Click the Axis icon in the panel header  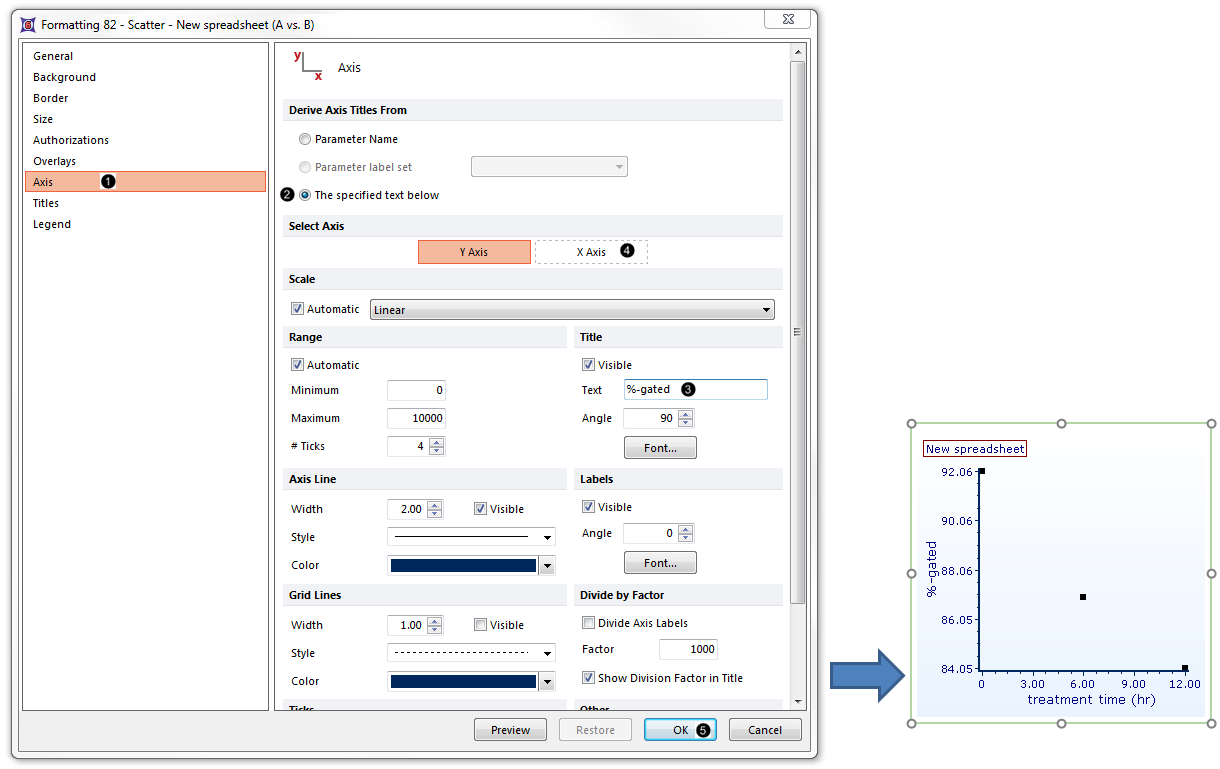(x=308, y=66)
